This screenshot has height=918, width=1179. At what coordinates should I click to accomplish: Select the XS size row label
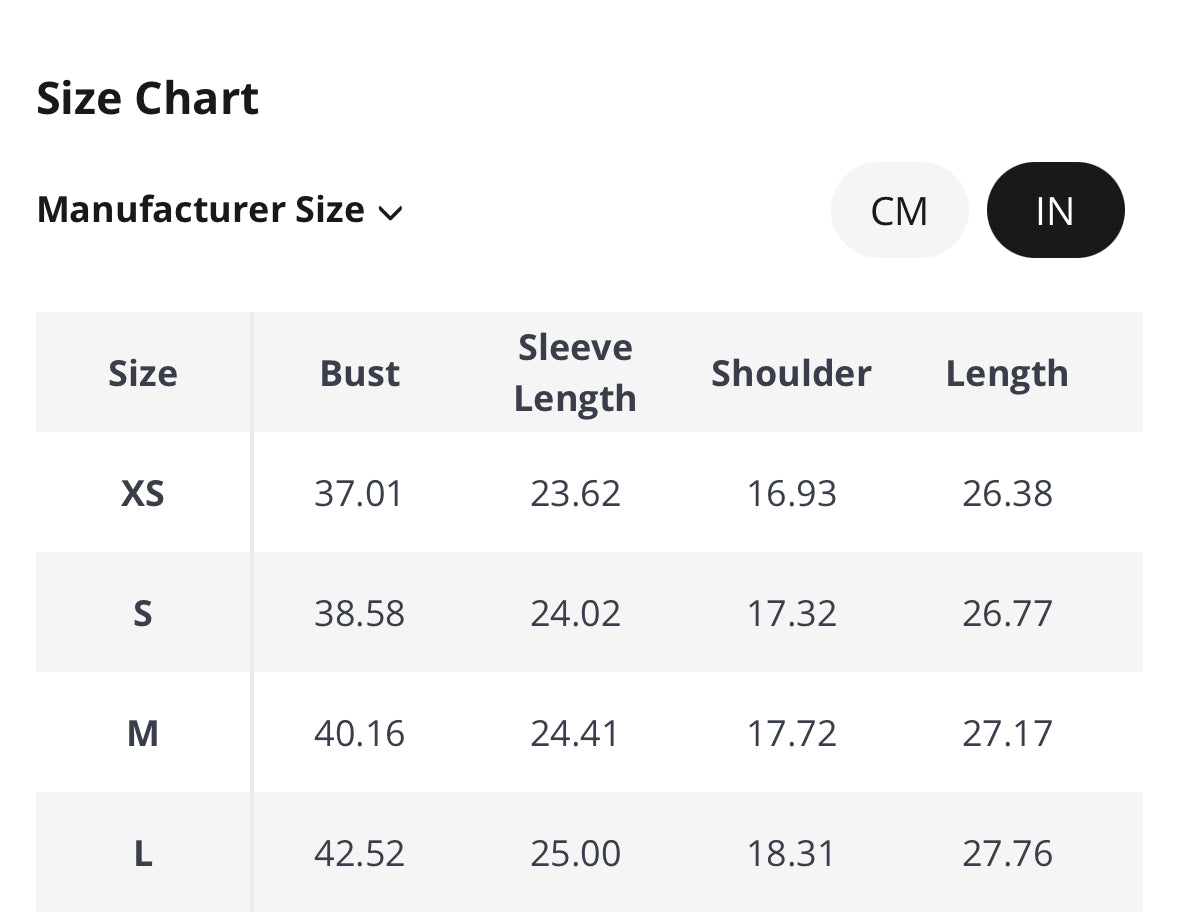[x=143, y=493]
